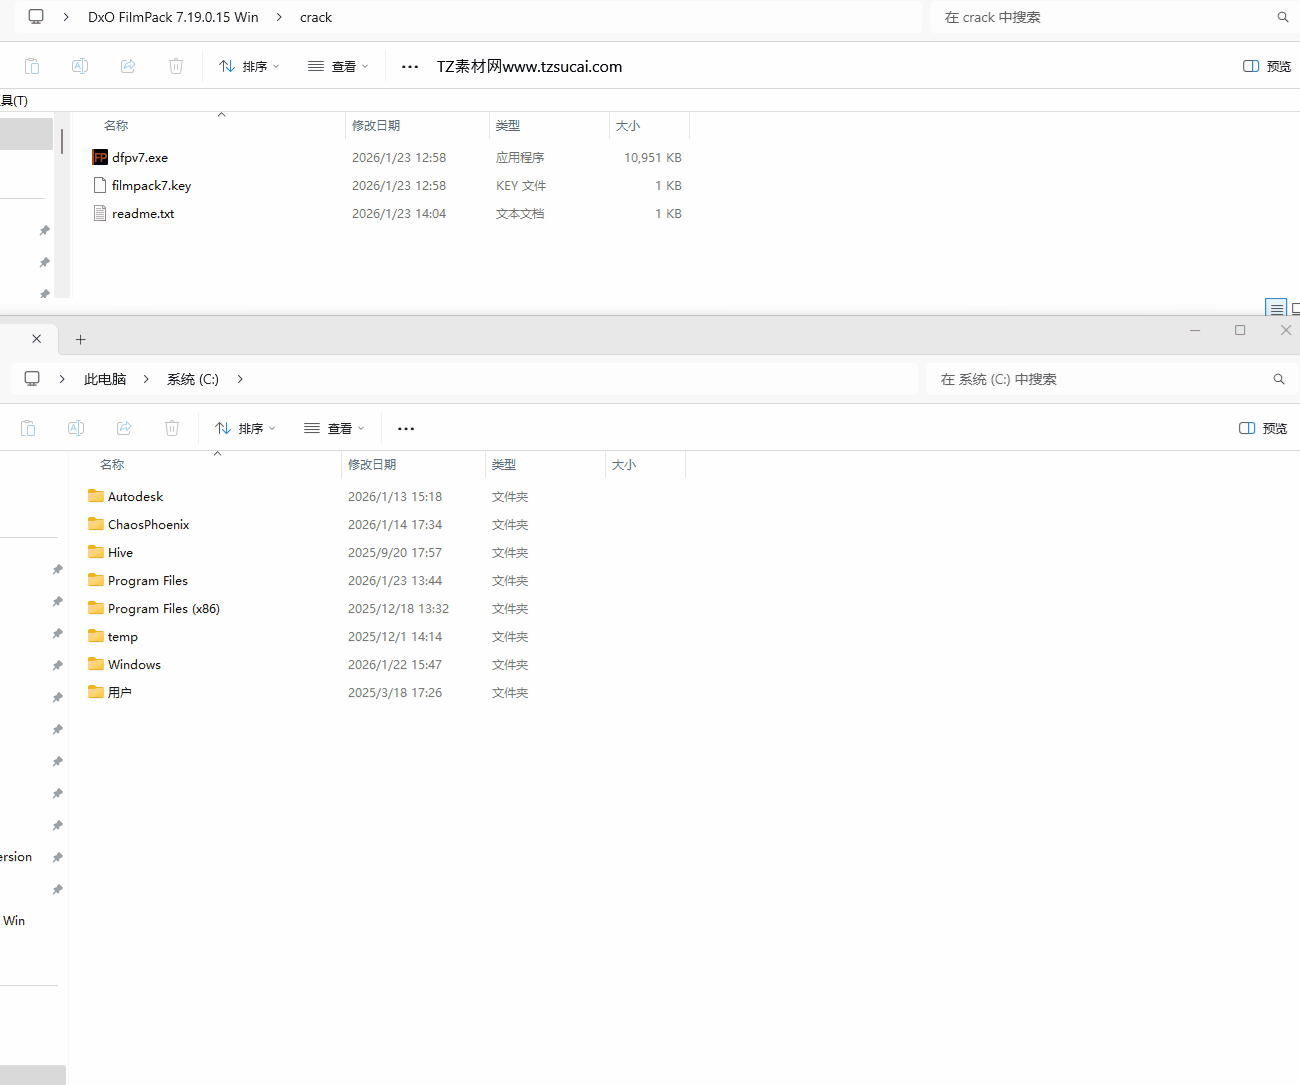
Task: Click the Rename icon in the crack window toolbar
Action: tap(80, 66)
